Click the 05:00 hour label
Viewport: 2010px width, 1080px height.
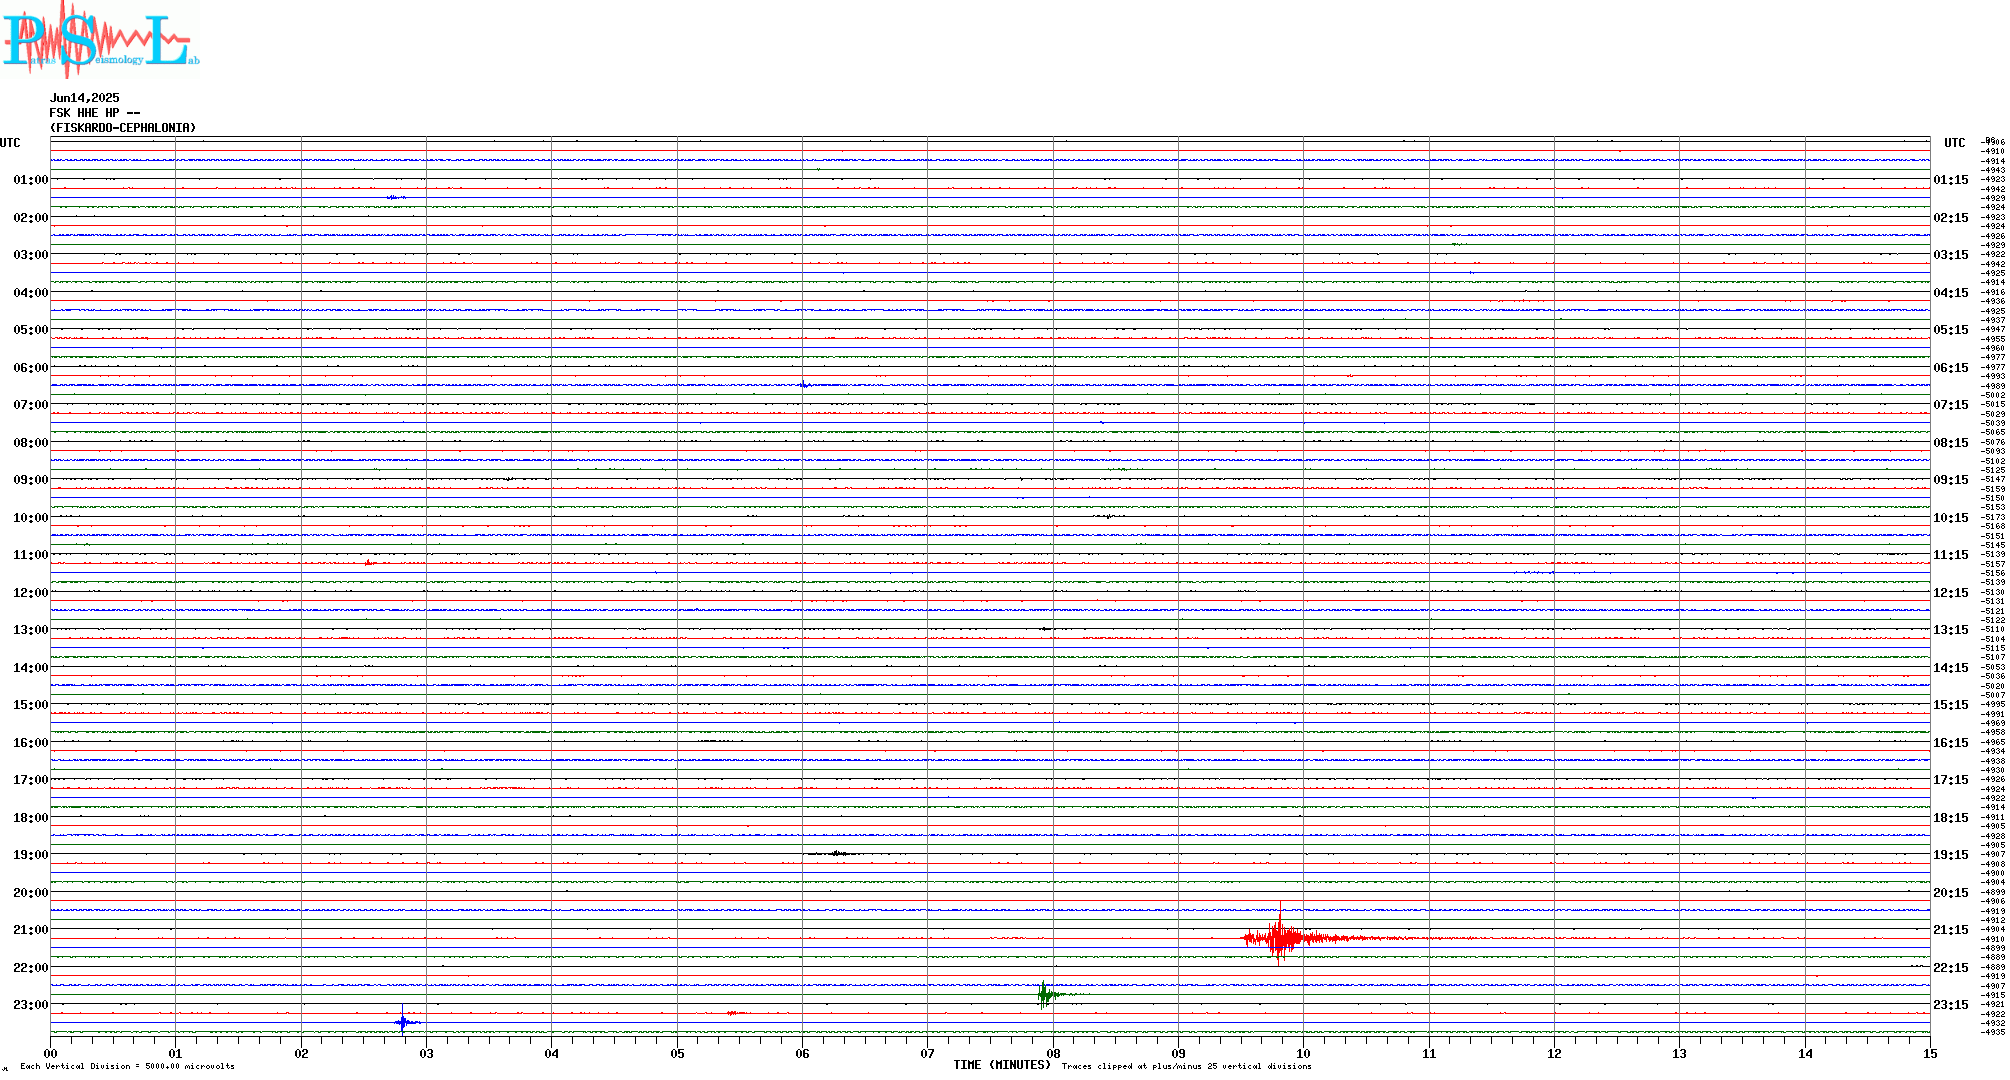(x=31, y=330)
